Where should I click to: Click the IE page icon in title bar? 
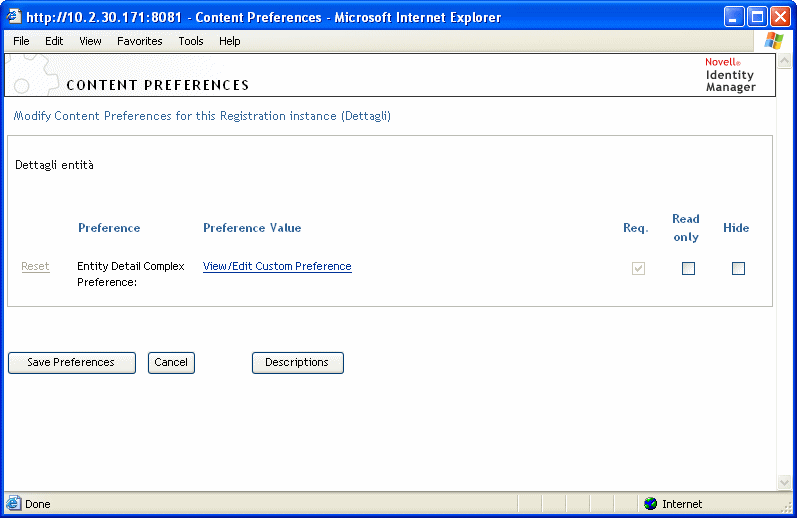tap(13, 17)
